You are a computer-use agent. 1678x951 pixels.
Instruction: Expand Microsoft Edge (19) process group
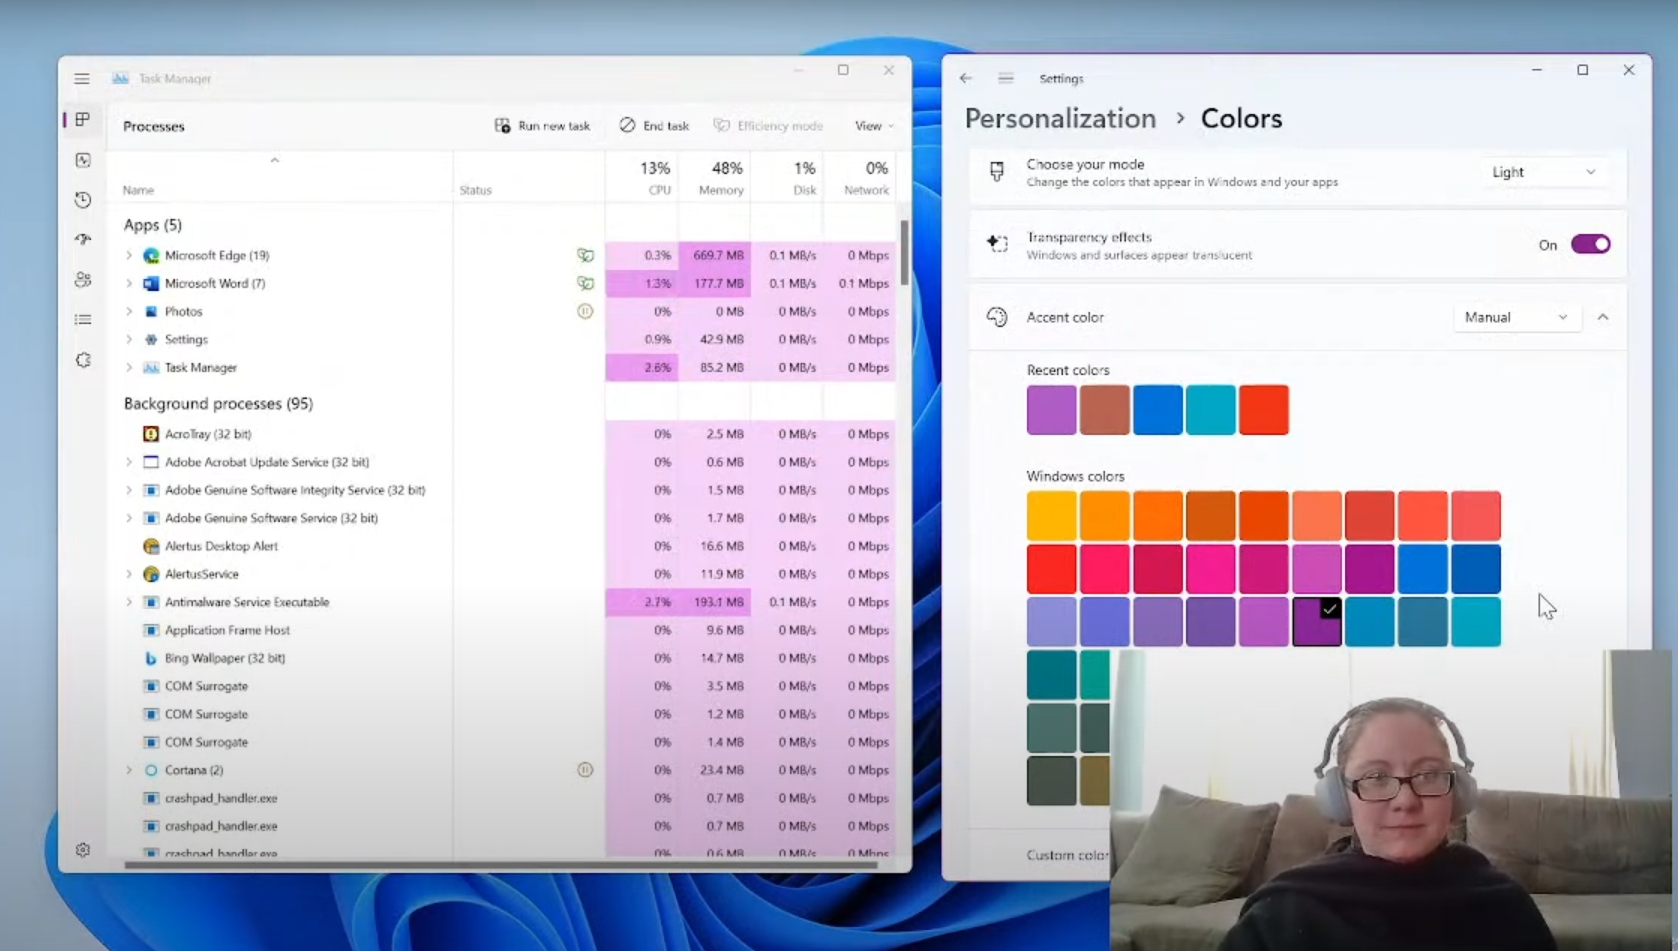pyautogui.click(x=129, y=255)
